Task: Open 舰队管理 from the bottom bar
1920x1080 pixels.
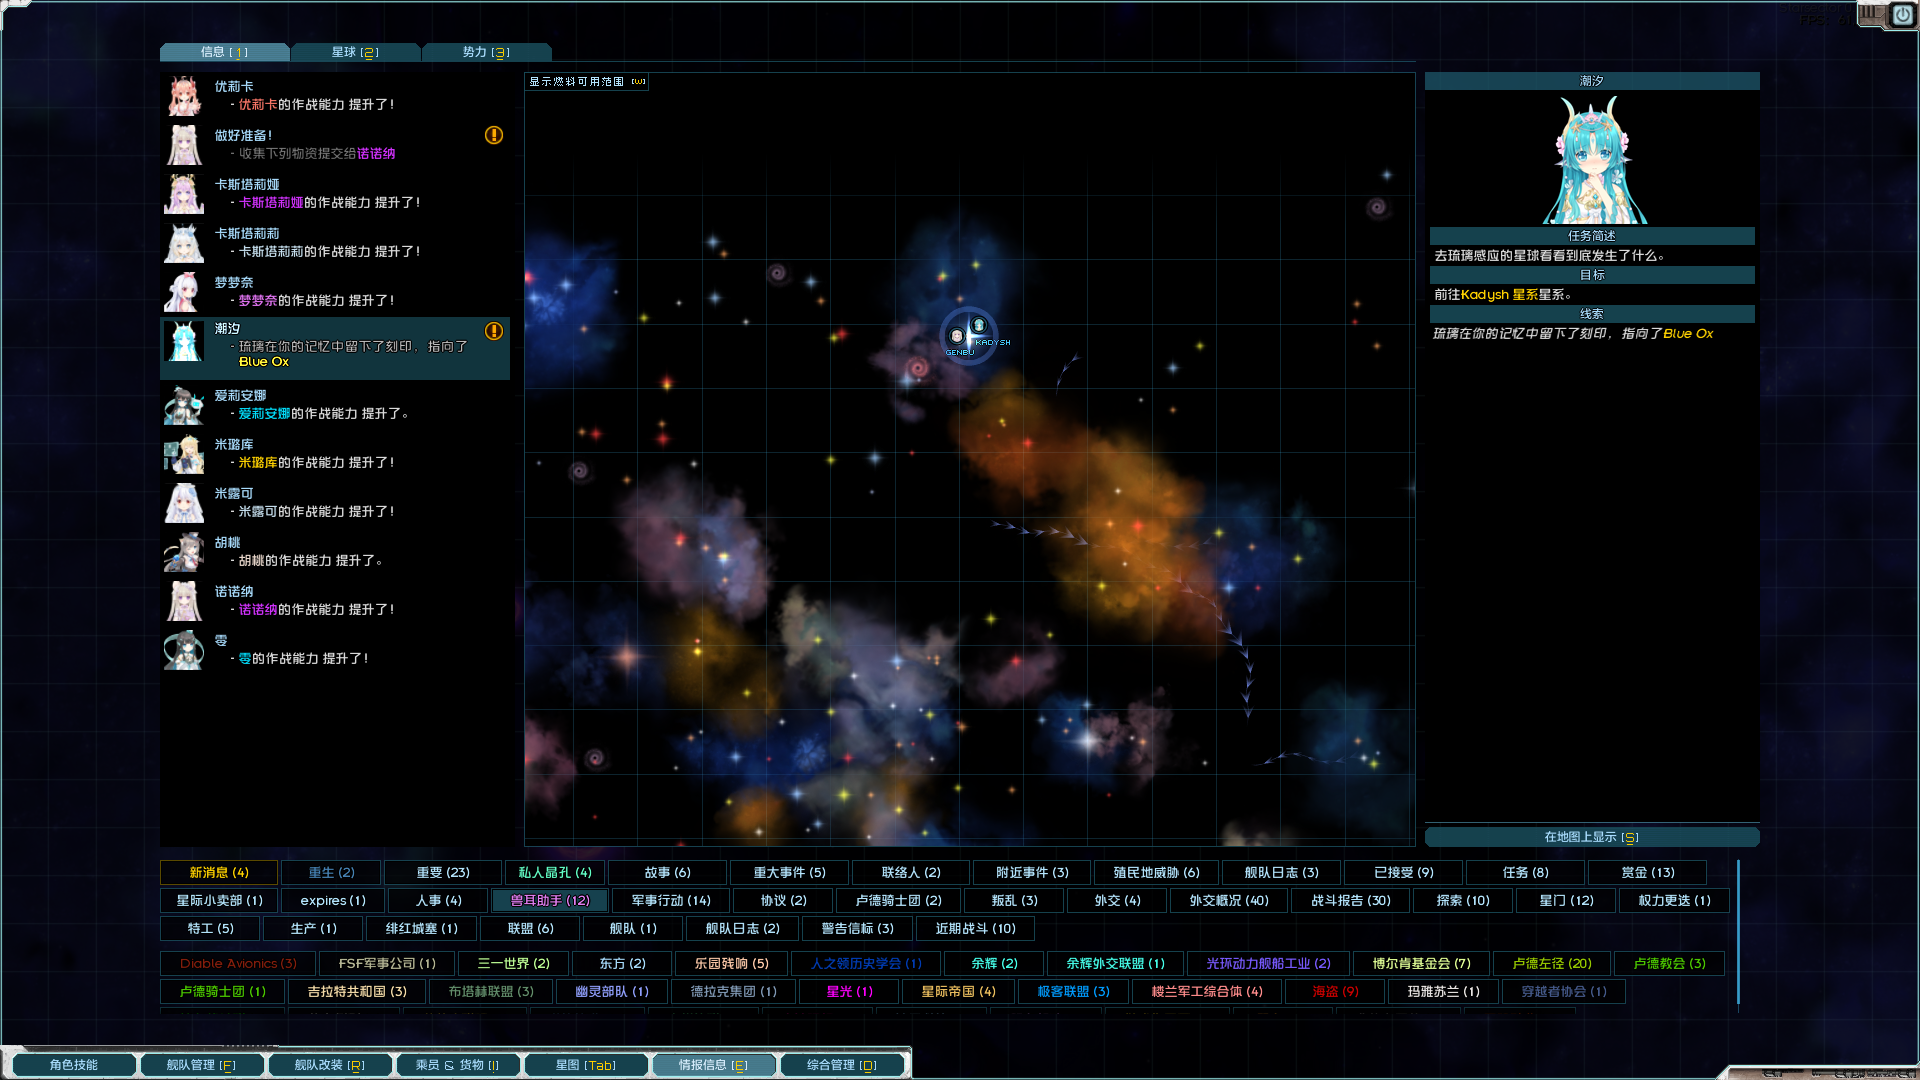Action: click(x=201, y=1065)
